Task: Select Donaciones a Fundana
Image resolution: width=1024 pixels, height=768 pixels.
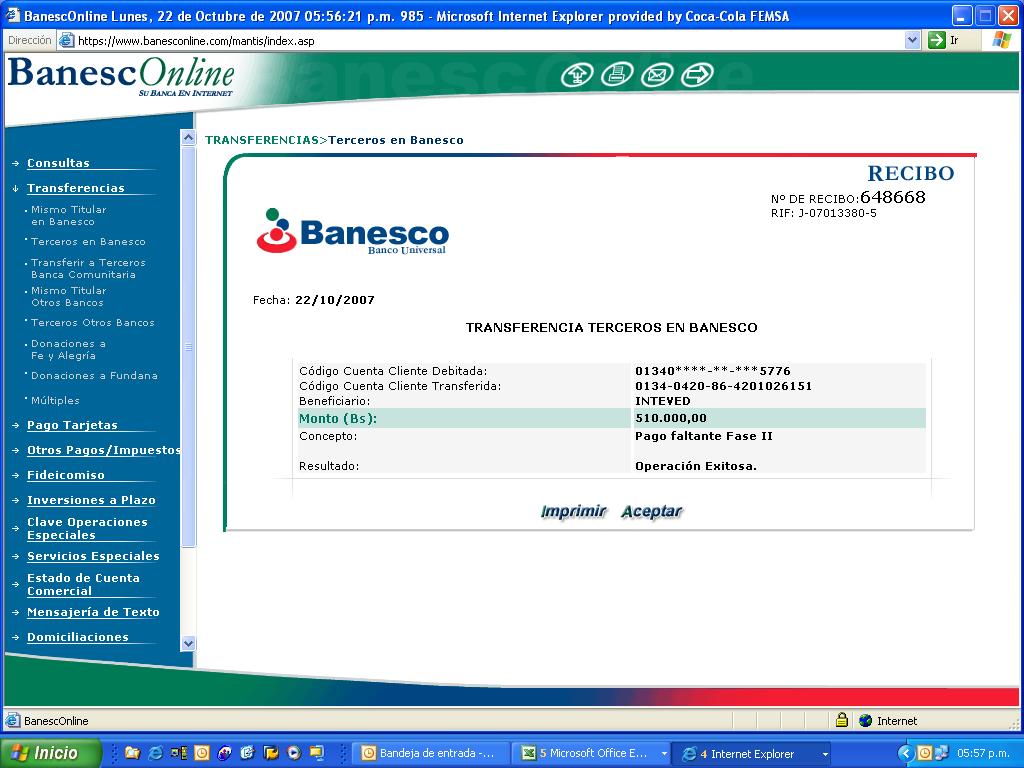Action: point(94,376)
